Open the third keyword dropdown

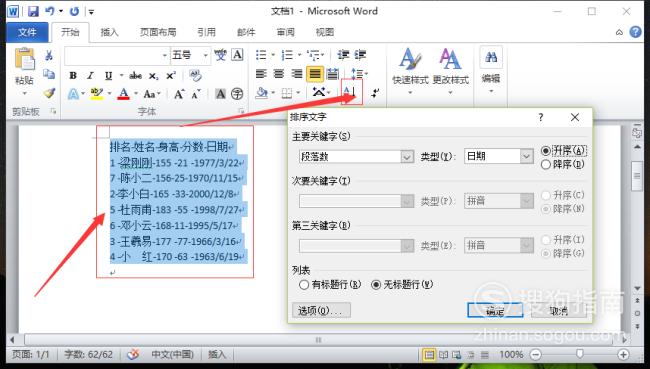pyautogui.click(x=407, y=245)
